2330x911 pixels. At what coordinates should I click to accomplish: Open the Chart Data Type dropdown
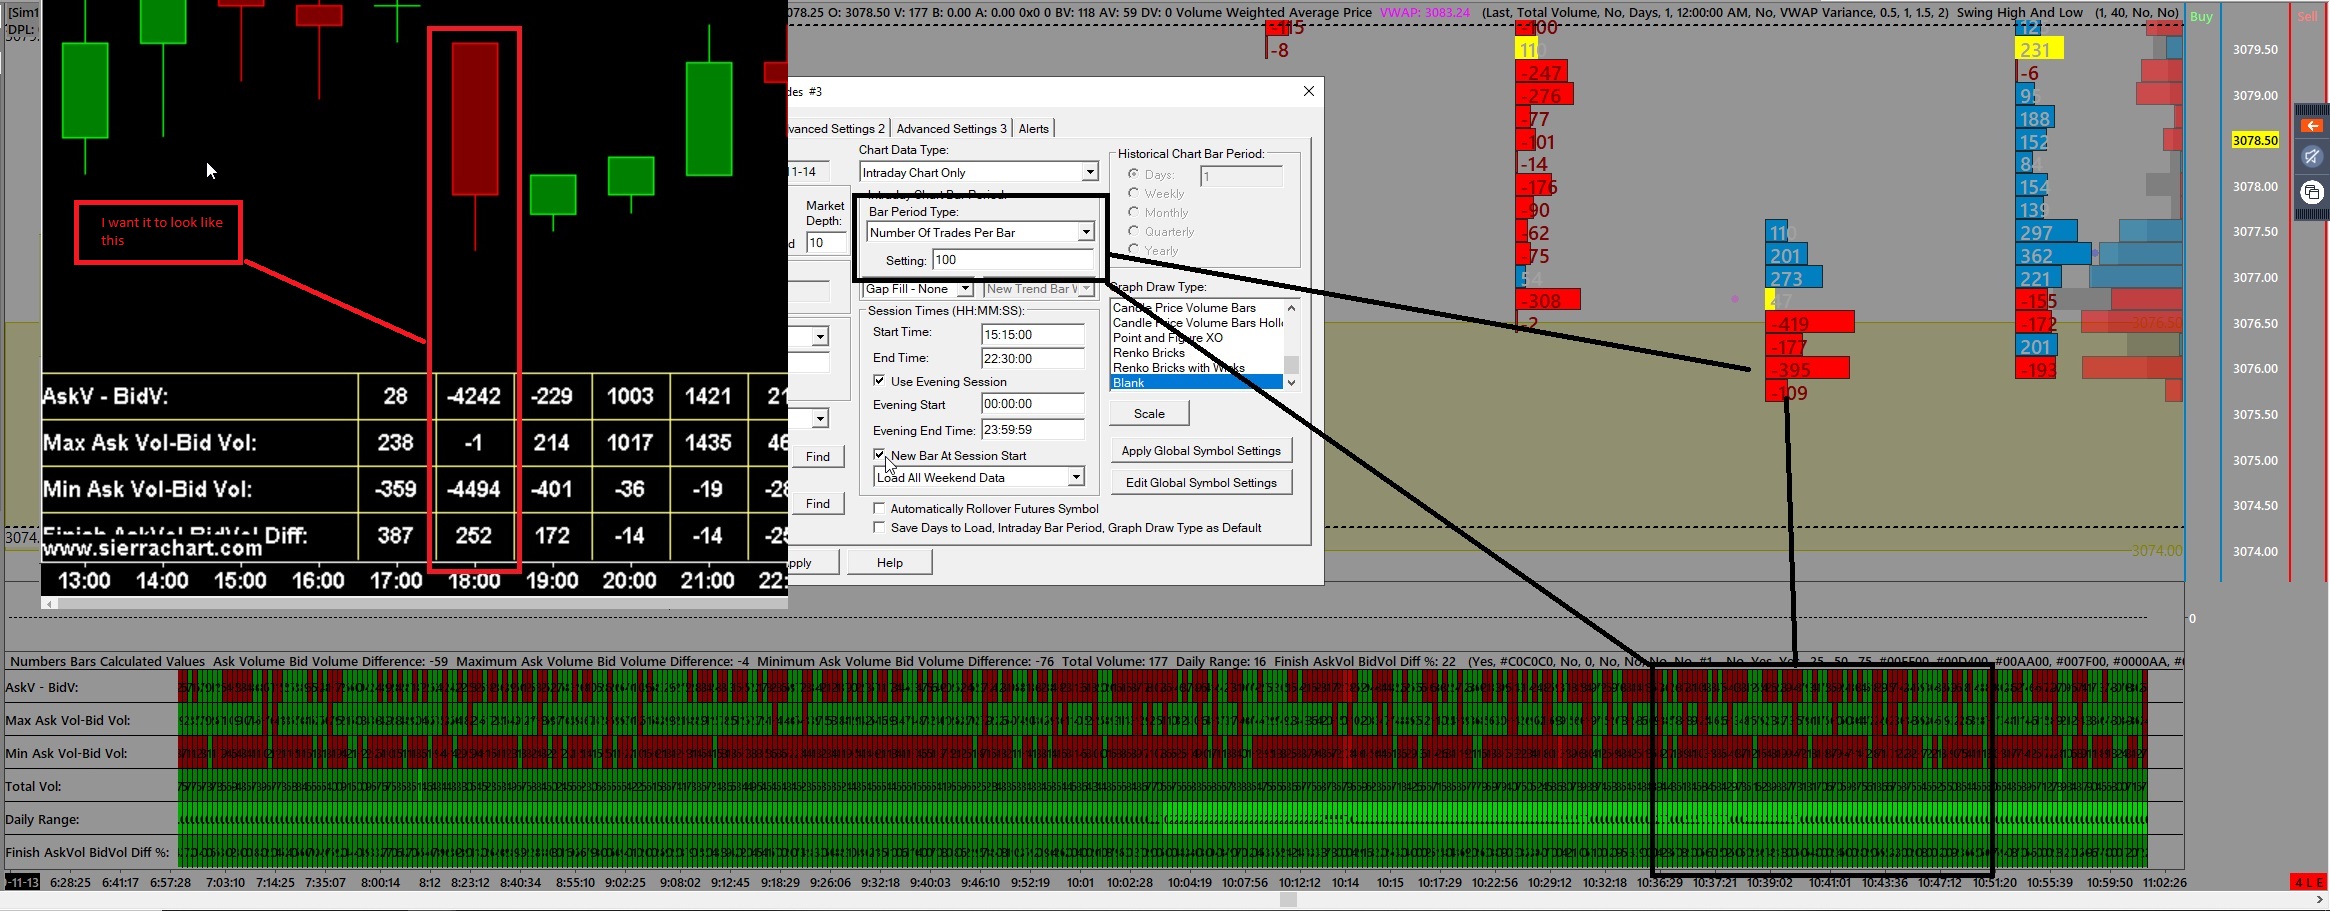point(1089,173)
